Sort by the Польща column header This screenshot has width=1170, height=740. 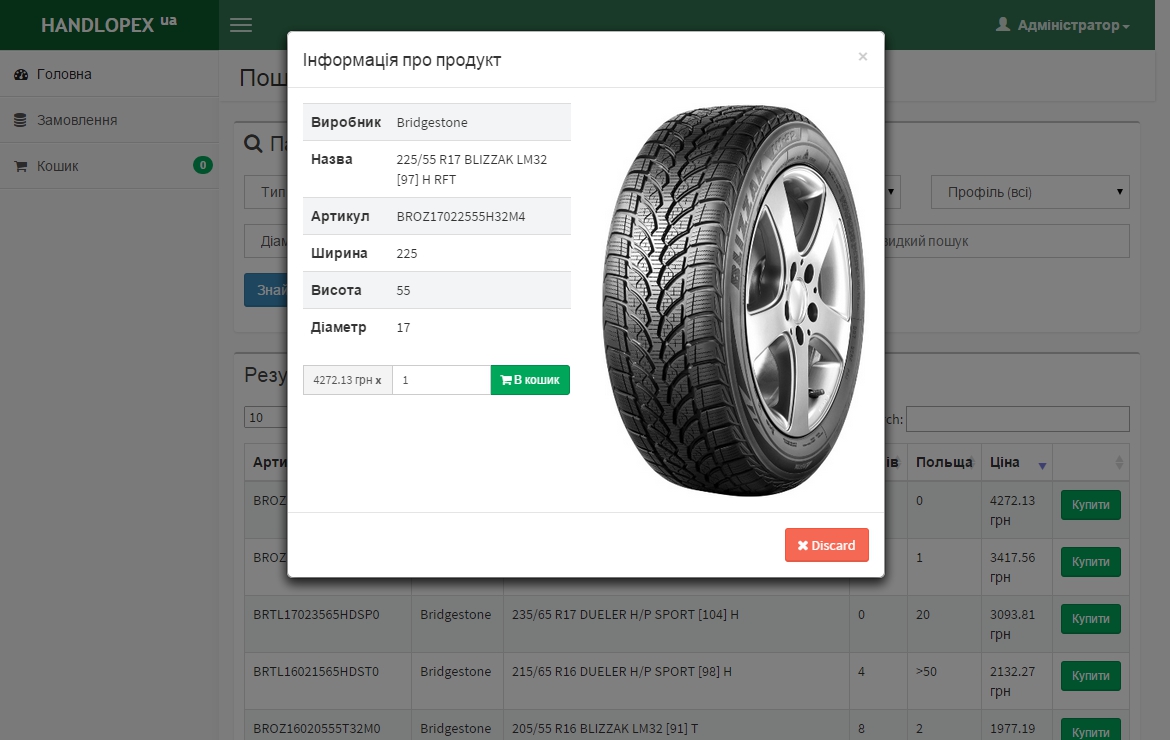pyautogui.click(x=943, y=462)
